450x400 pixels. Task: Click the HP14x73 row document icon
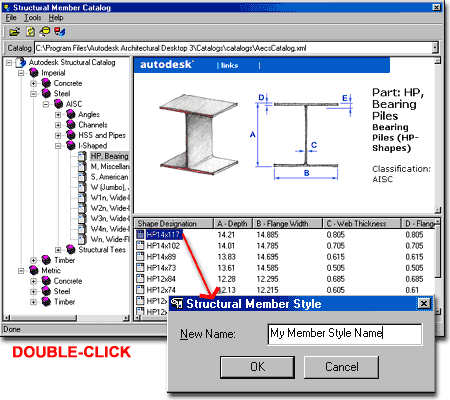140,268
